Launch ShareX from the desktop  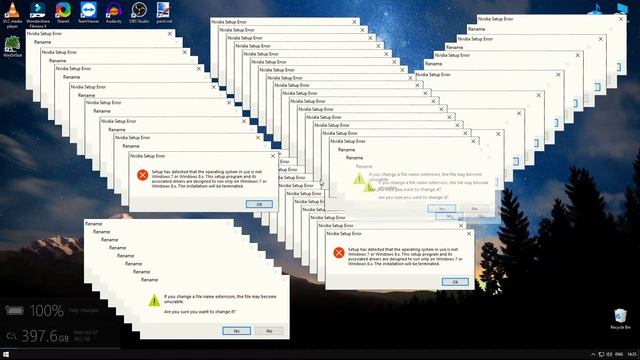coord(63,12)
